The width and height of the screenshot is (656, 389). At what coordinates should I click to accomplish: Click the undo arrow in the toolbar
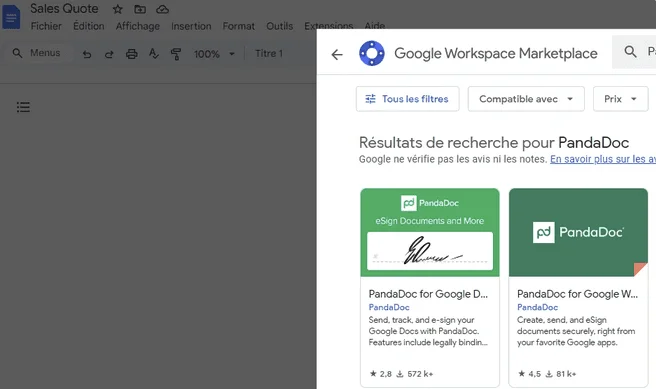[87, 54]
